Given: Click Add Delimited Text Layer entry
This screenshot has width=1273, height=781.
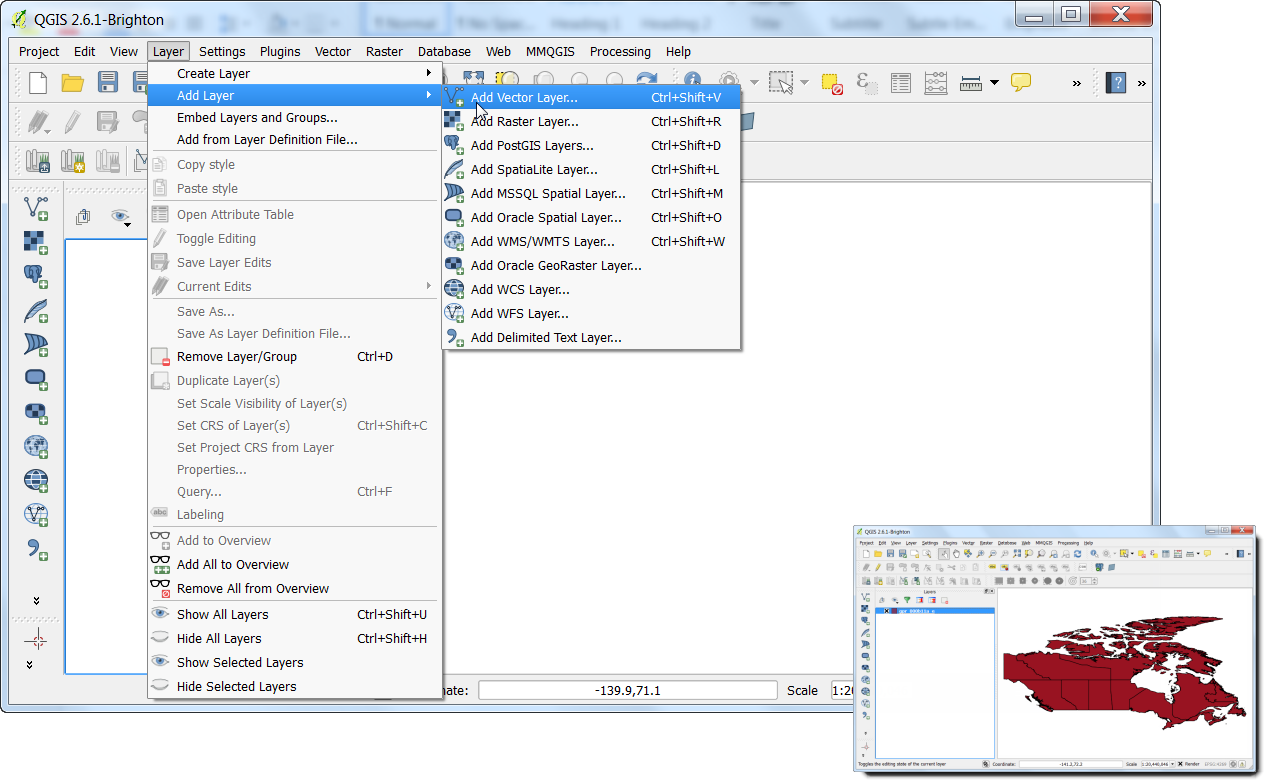Looking at the screenshot, I should 546,337.
